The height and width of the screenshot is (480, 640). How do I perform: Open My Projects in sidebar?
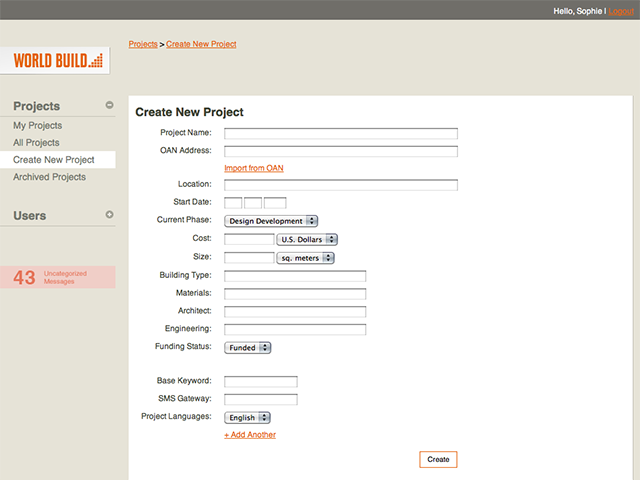38,125
